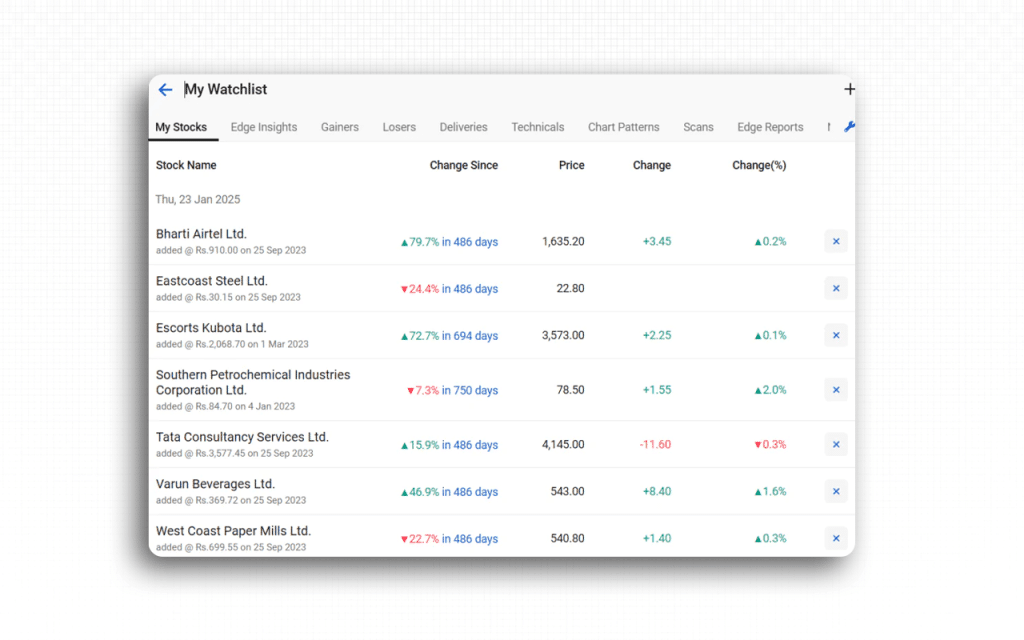The width and height of the screenshot is (1024, 640).
Task: Switch to the Chart Patterns tab
Action: click(623, 127)
